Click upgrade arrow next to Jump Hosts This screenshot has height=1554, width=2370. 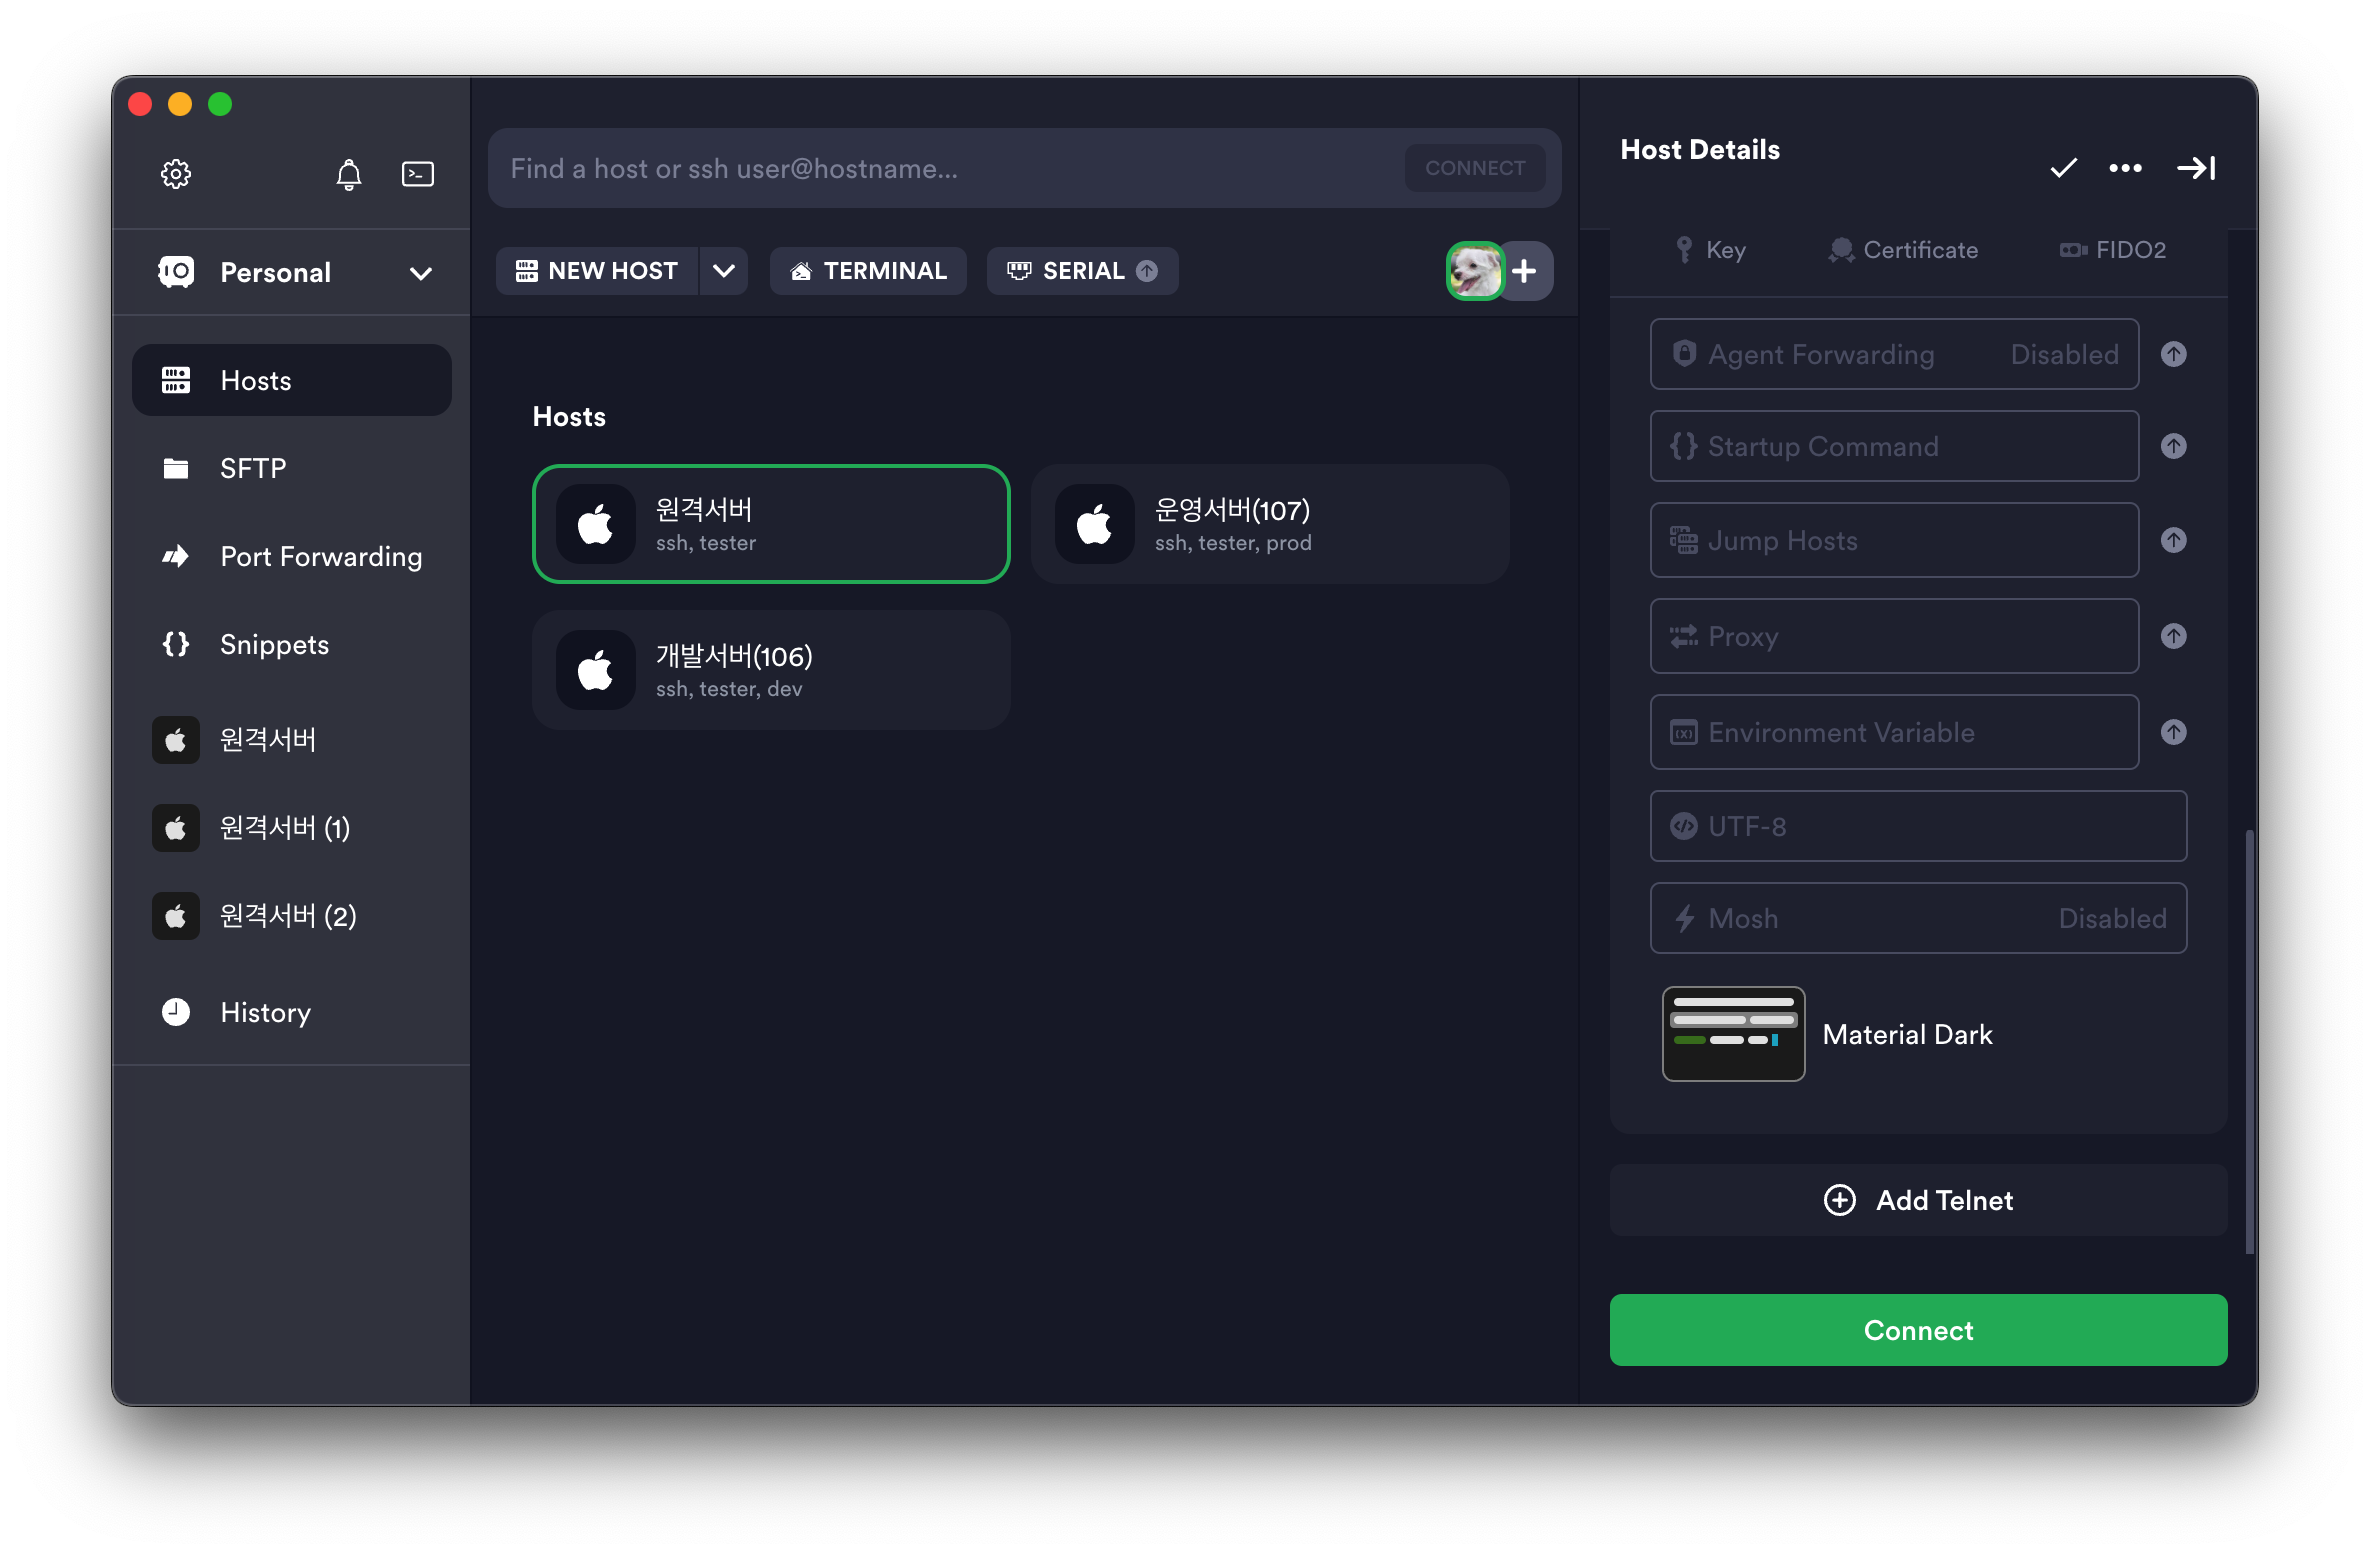(x=2173, y=540)
